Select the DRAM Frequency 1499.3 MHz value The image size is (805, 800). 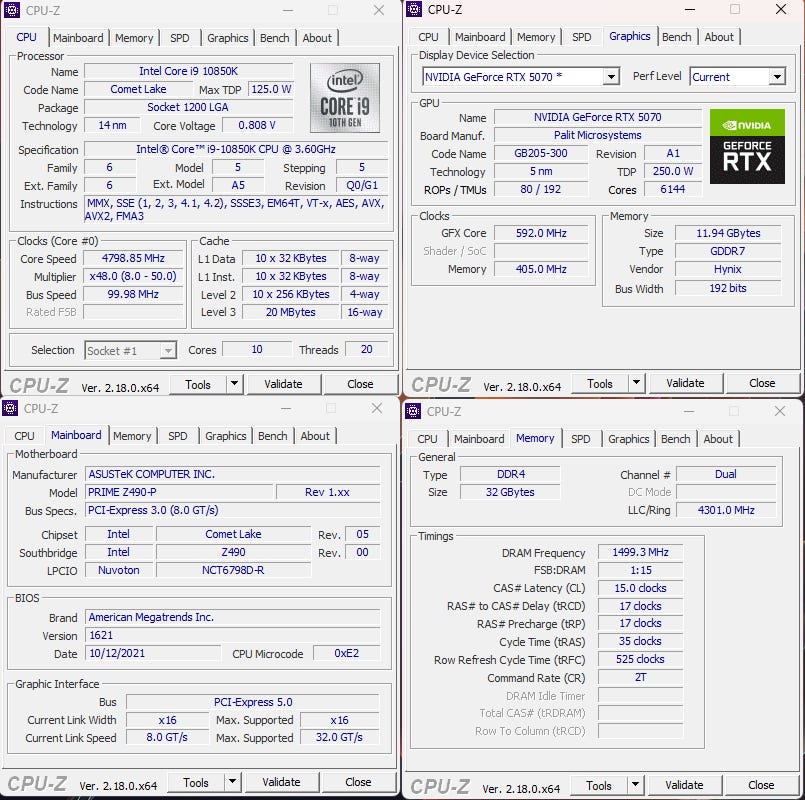(x=640, y=552)
